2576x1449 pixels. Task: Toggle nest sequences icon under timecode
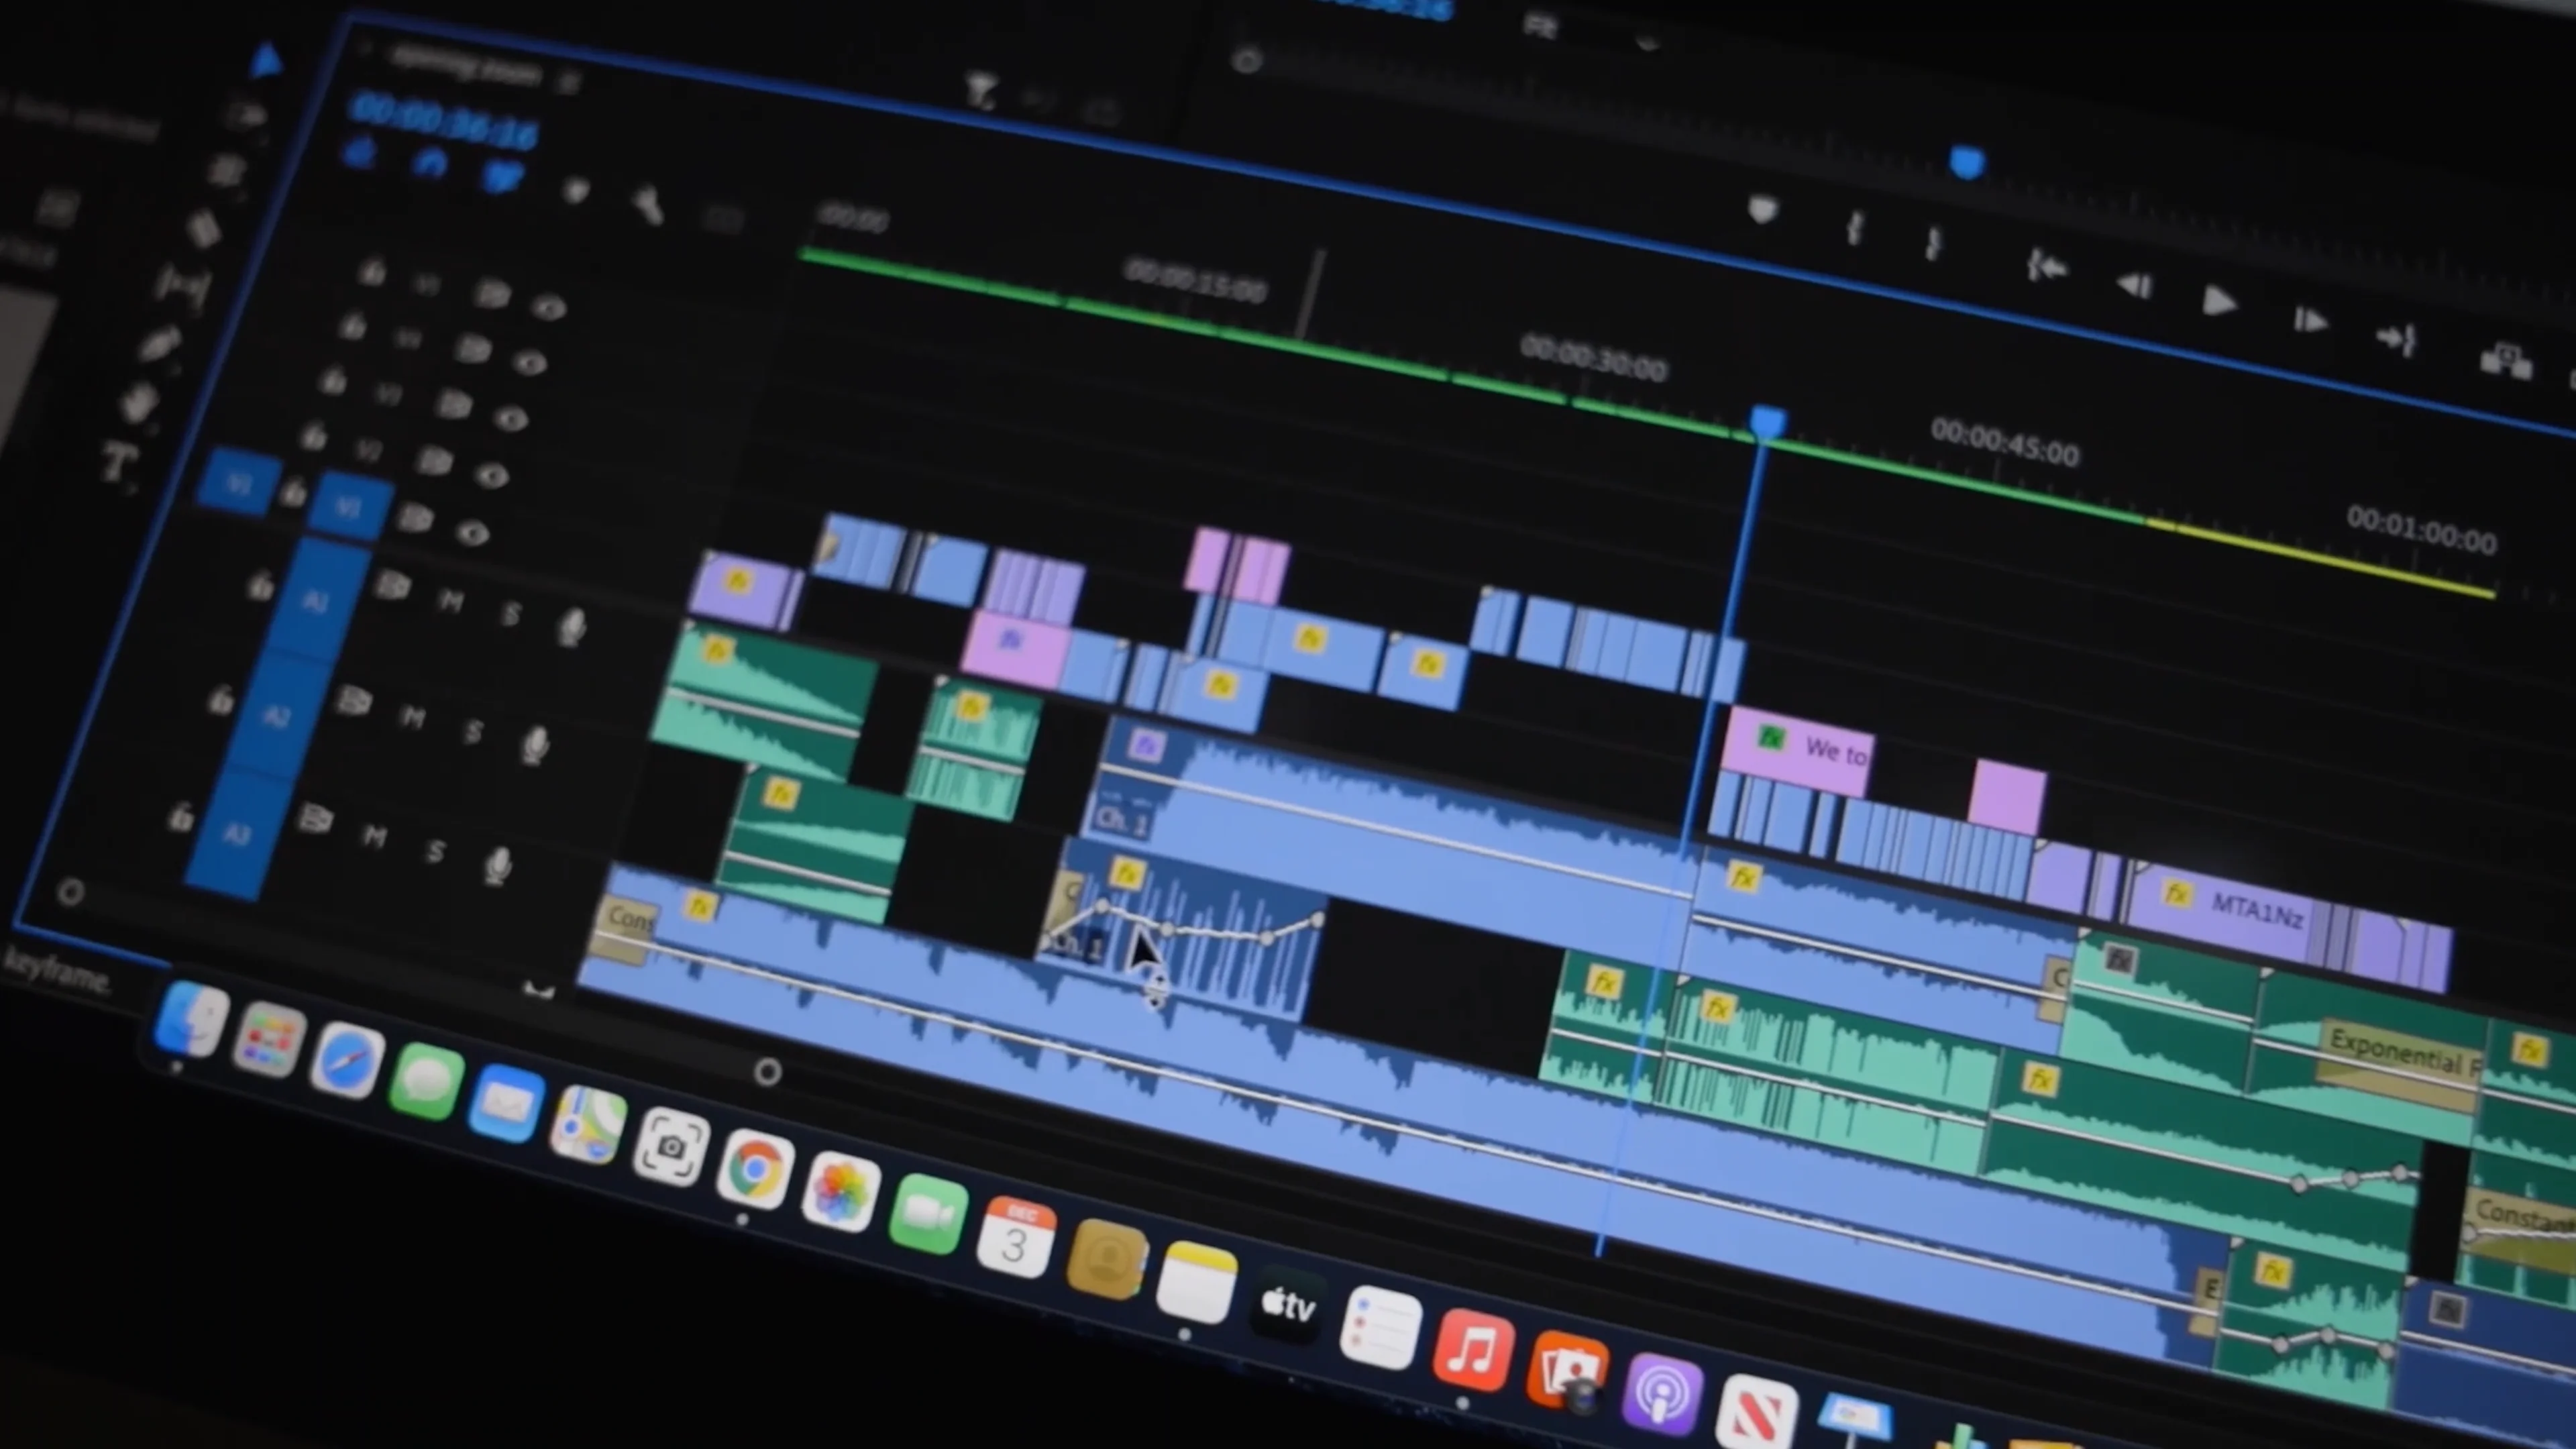[359, 153]
